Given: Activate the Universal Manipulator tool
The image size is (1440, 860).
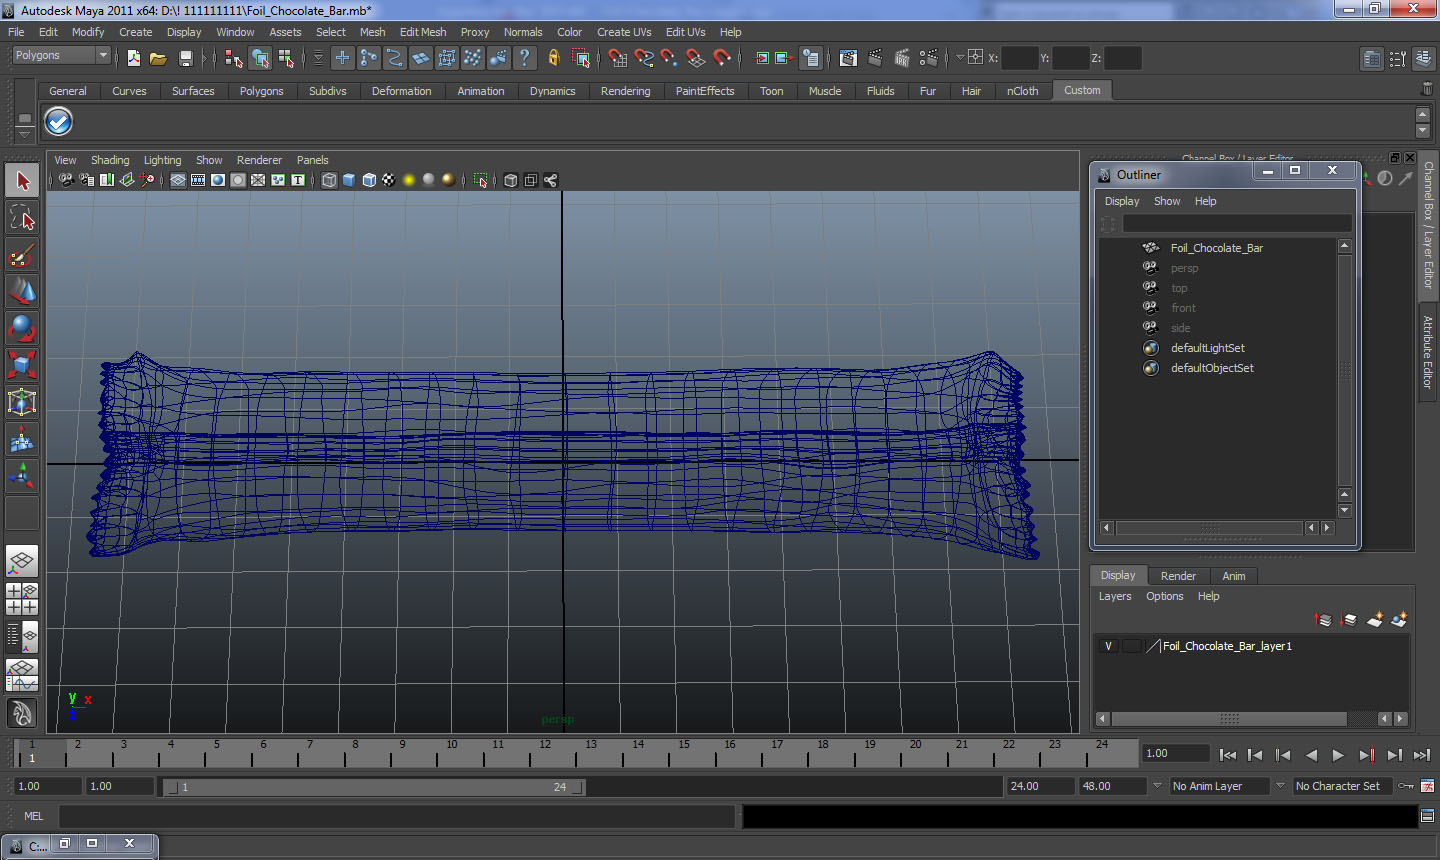Looking at the screenshot, I should [x=22, y=402].
